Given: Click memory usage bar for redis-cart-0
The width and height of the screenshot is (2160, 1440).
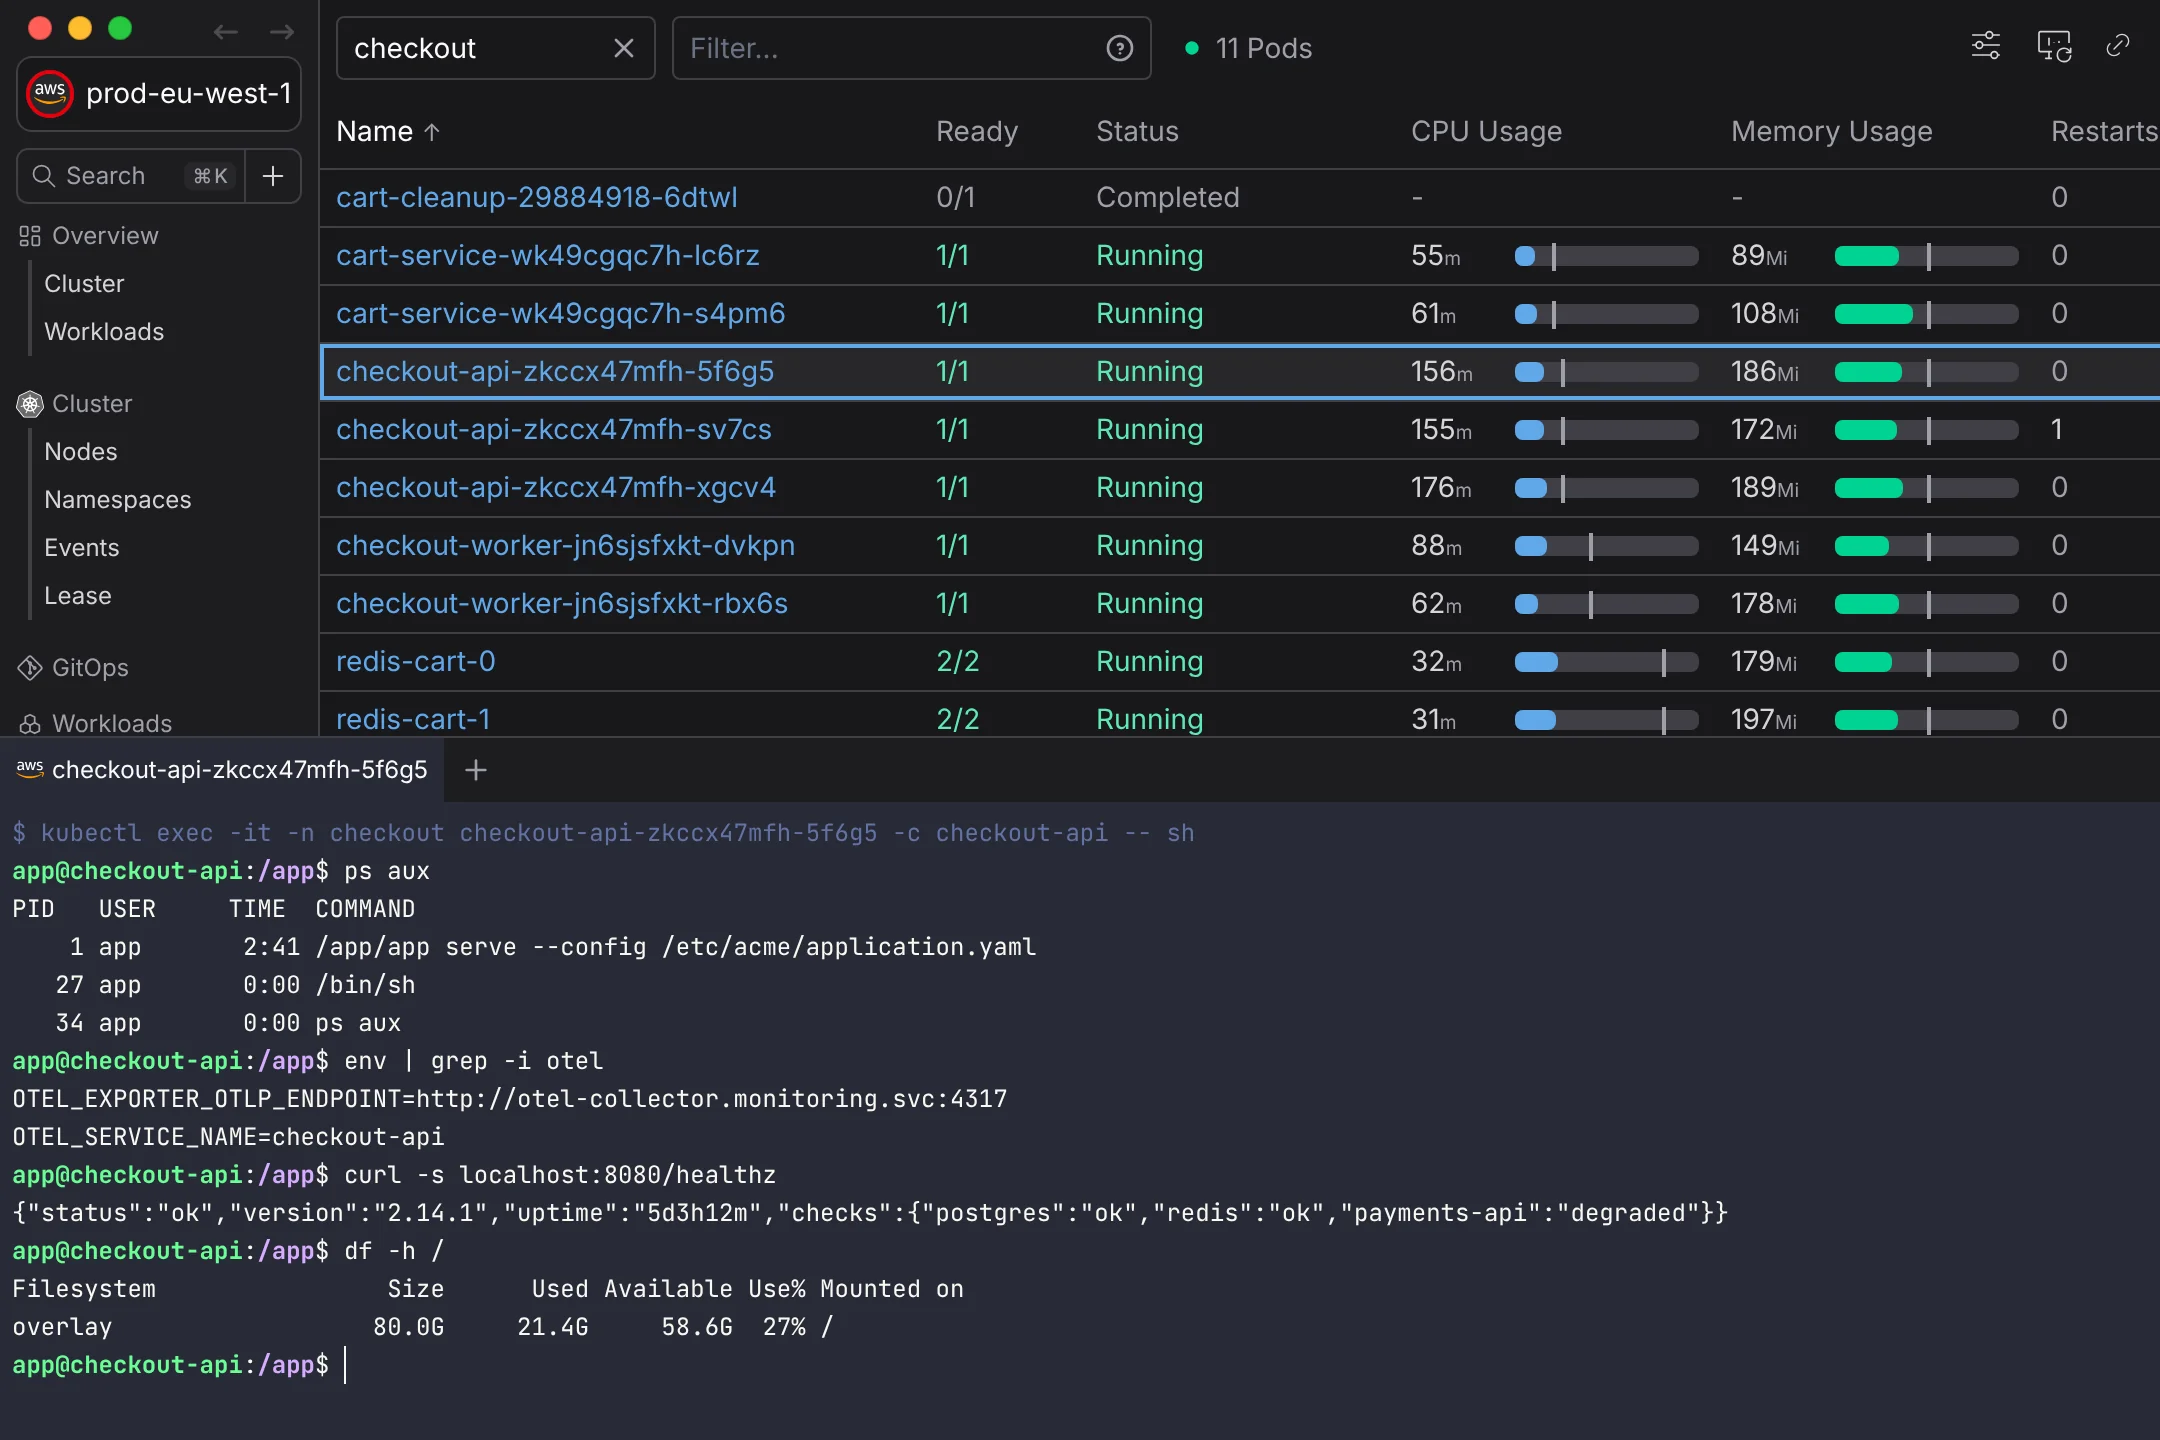Looking at the screenshot, I should click(x=1926, y=662).
